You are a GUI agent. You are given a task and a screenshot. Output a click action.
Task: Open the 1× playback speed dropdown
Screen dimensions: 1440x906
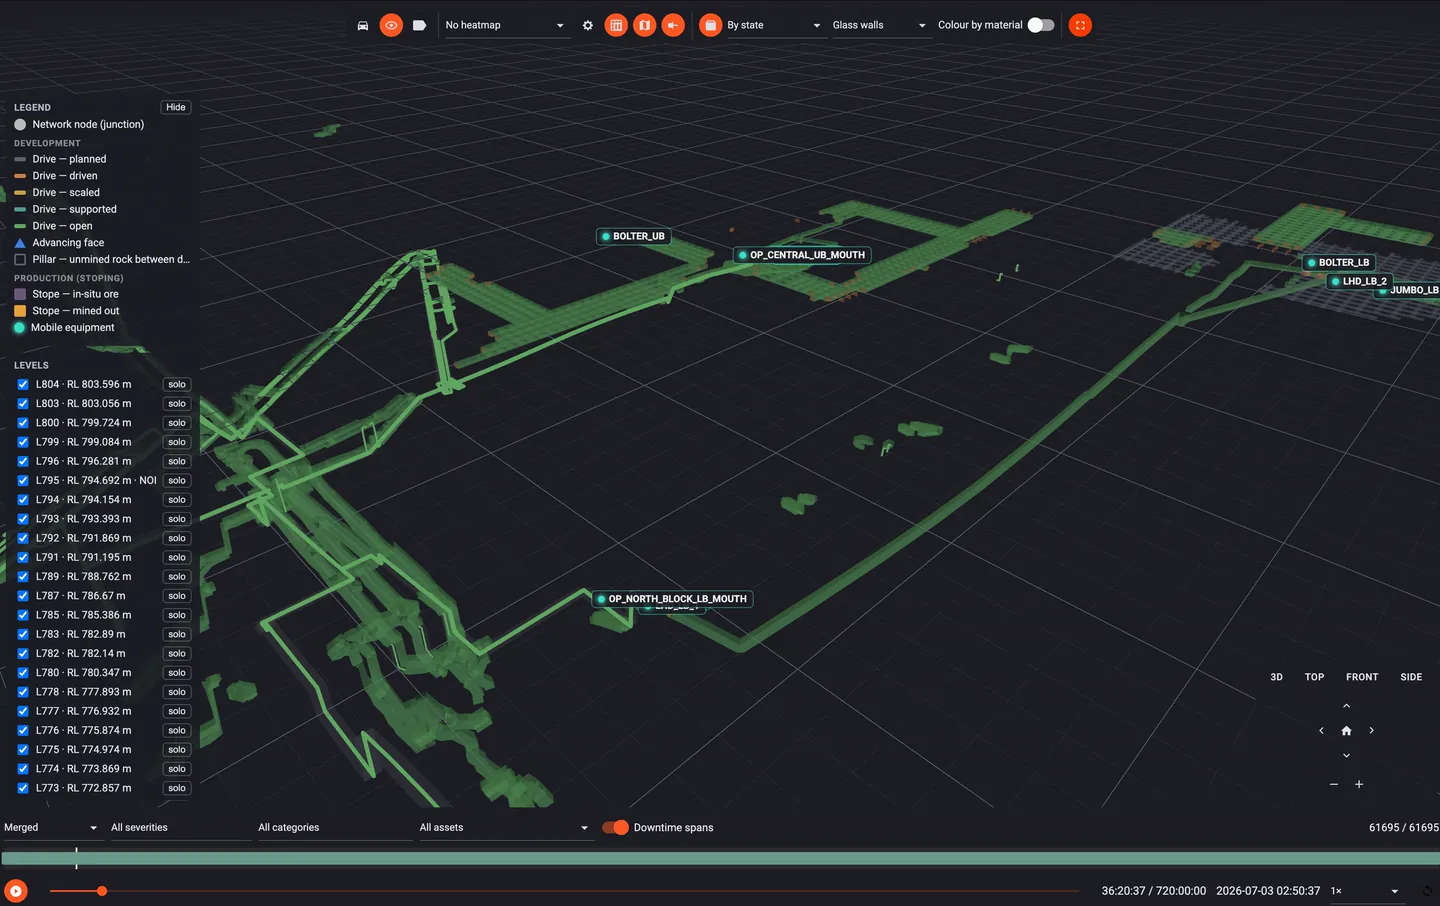(1365, 891)
